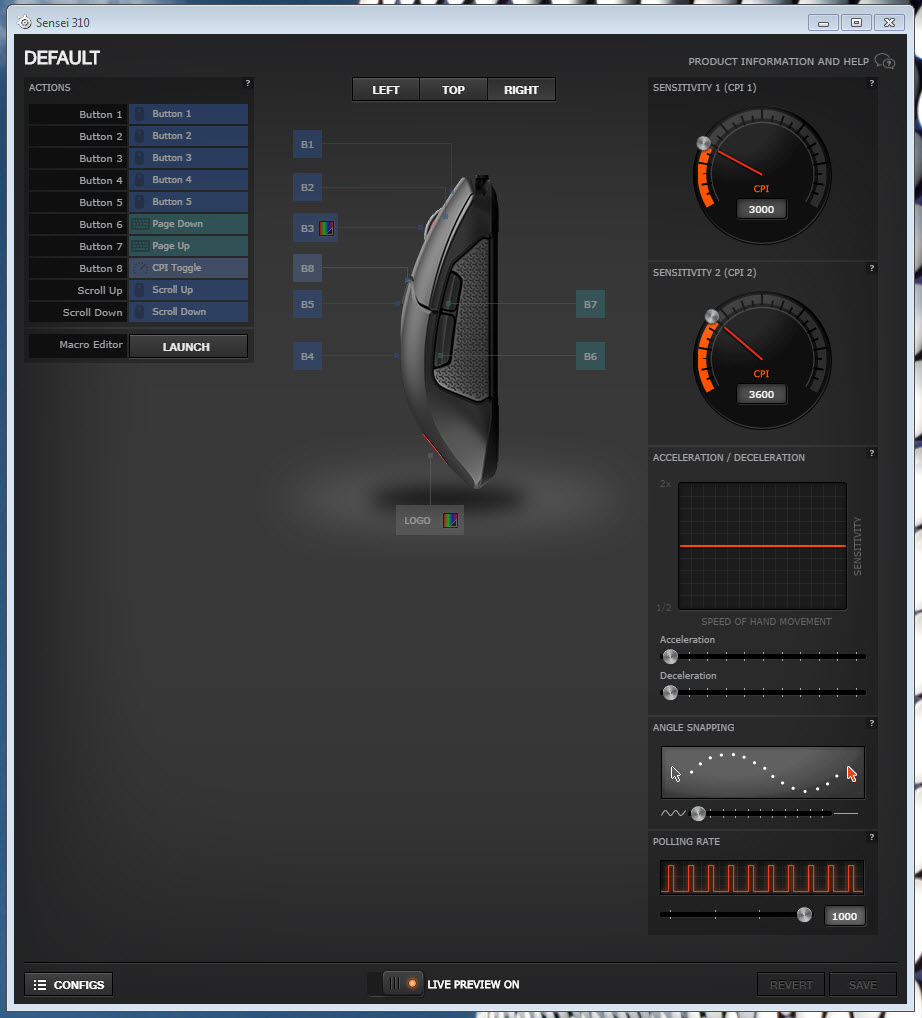922x1018 pixels.
Task: Click the Sensitivity 2 dial knob
Action: (712, 316)
